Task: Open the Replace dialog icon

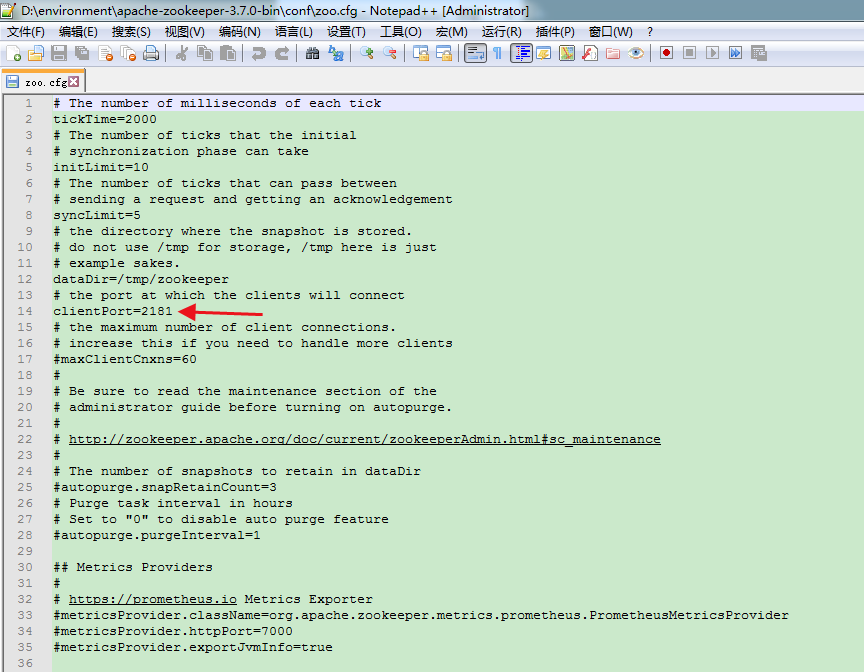Action: pyautogui.click(x=336, y=53)
